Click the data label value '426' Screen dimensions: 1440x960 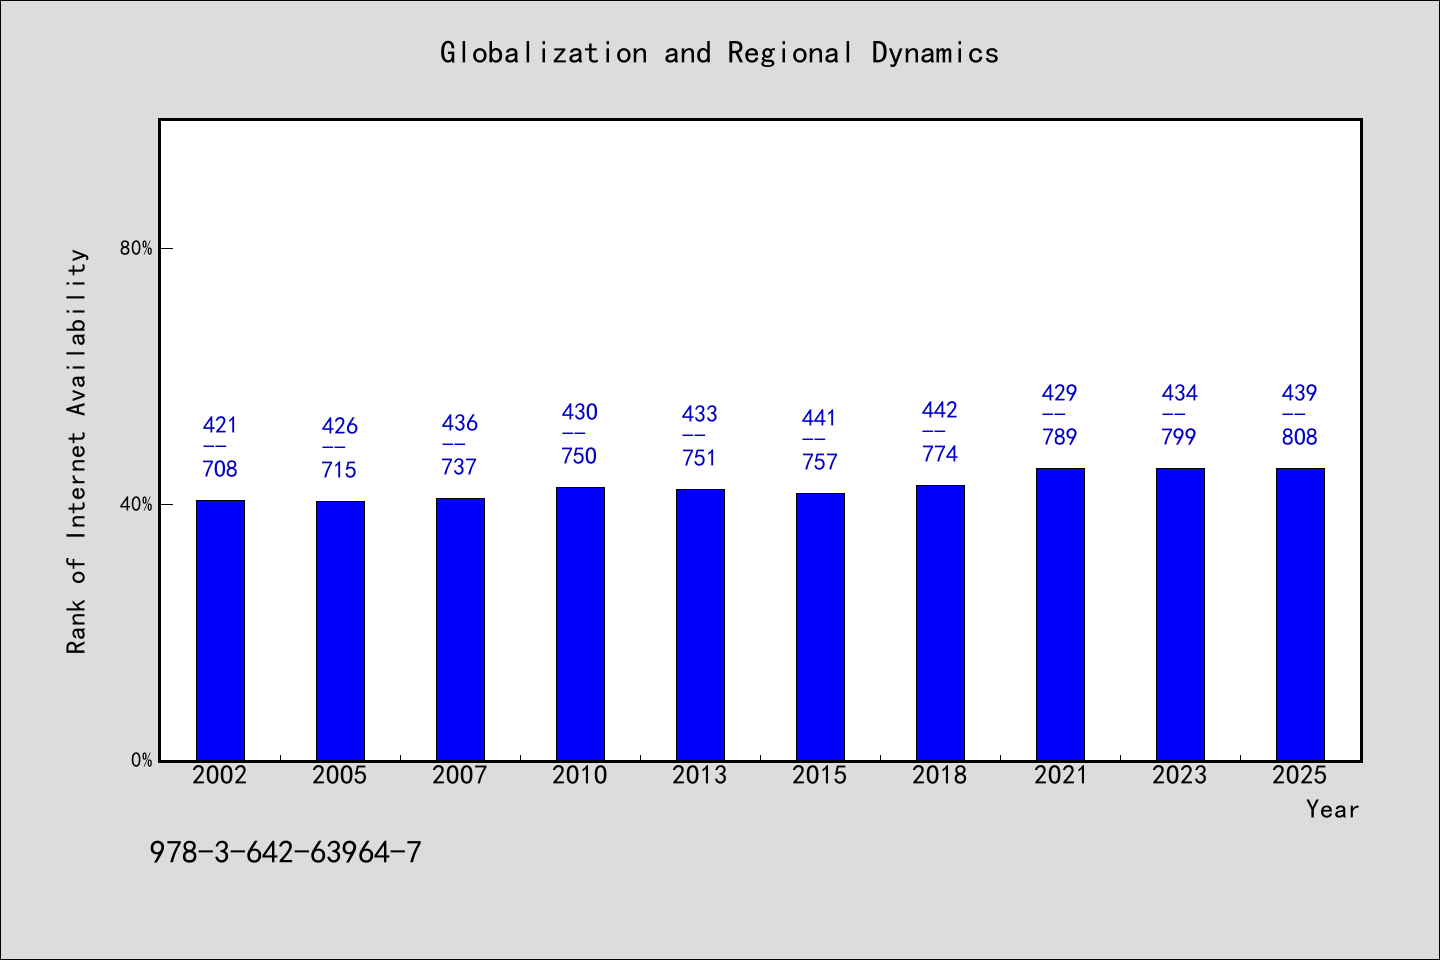(340, 427)
